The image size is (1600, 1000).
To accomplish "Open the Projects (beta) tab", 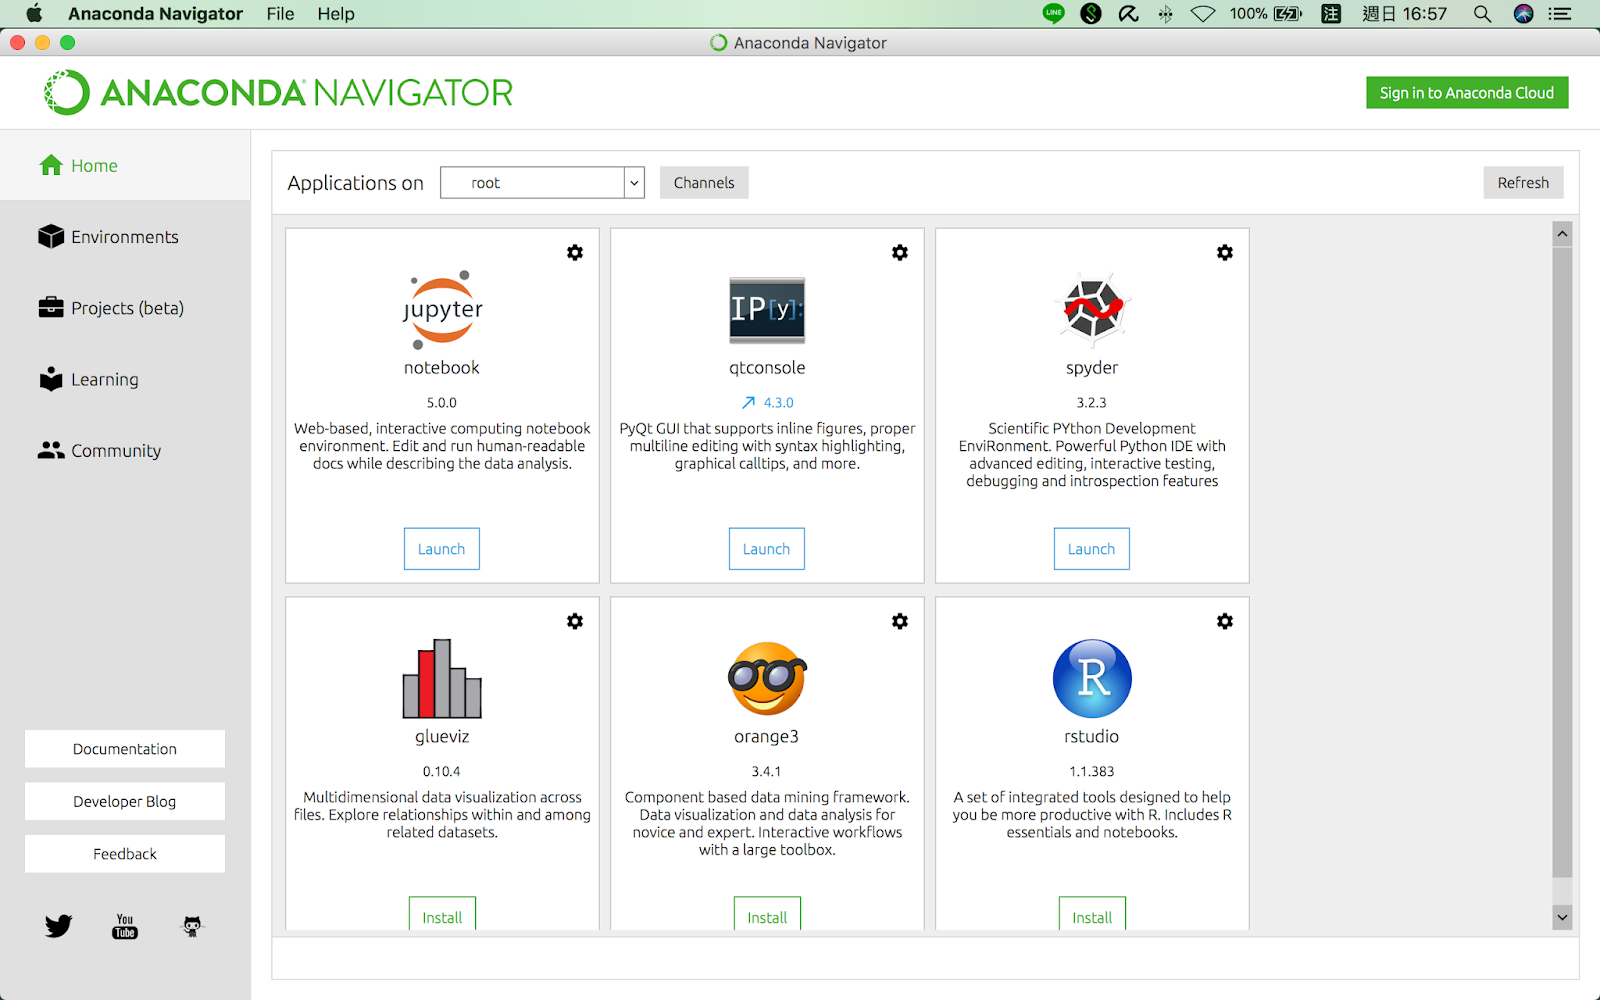I will pyautogui.click(x=125, y=308).
